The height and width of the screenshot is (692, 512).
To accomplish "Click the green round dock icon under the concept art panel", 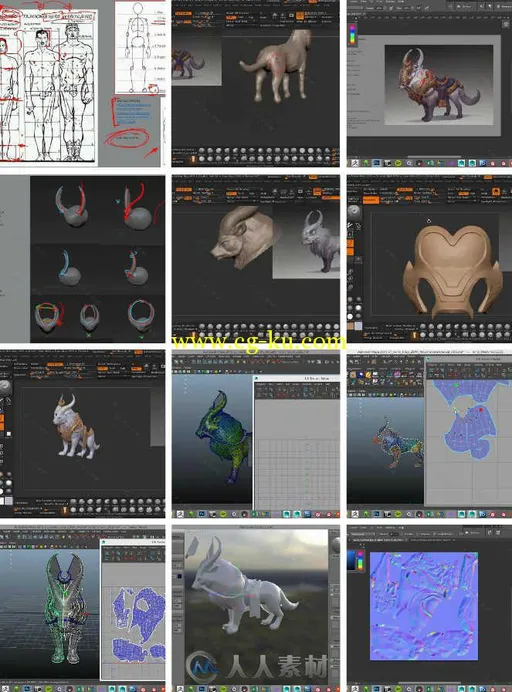I will 398,163.
